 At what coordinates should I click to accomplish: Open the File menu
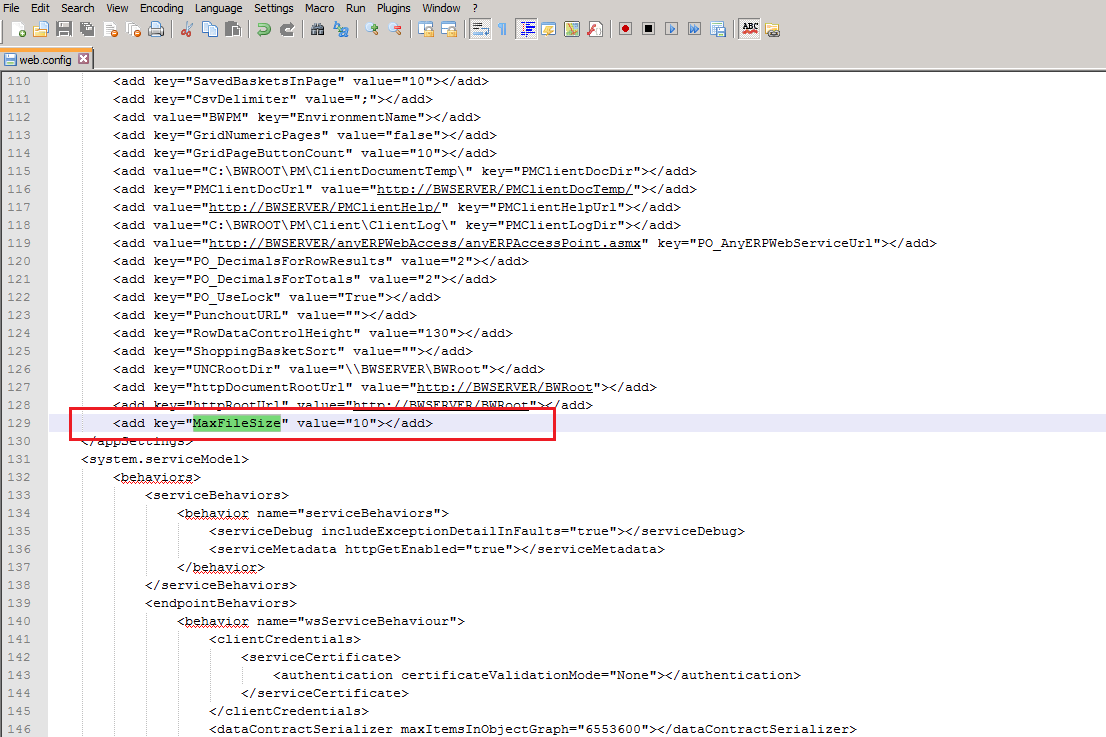pyautogui.click(x=11, y=8)
